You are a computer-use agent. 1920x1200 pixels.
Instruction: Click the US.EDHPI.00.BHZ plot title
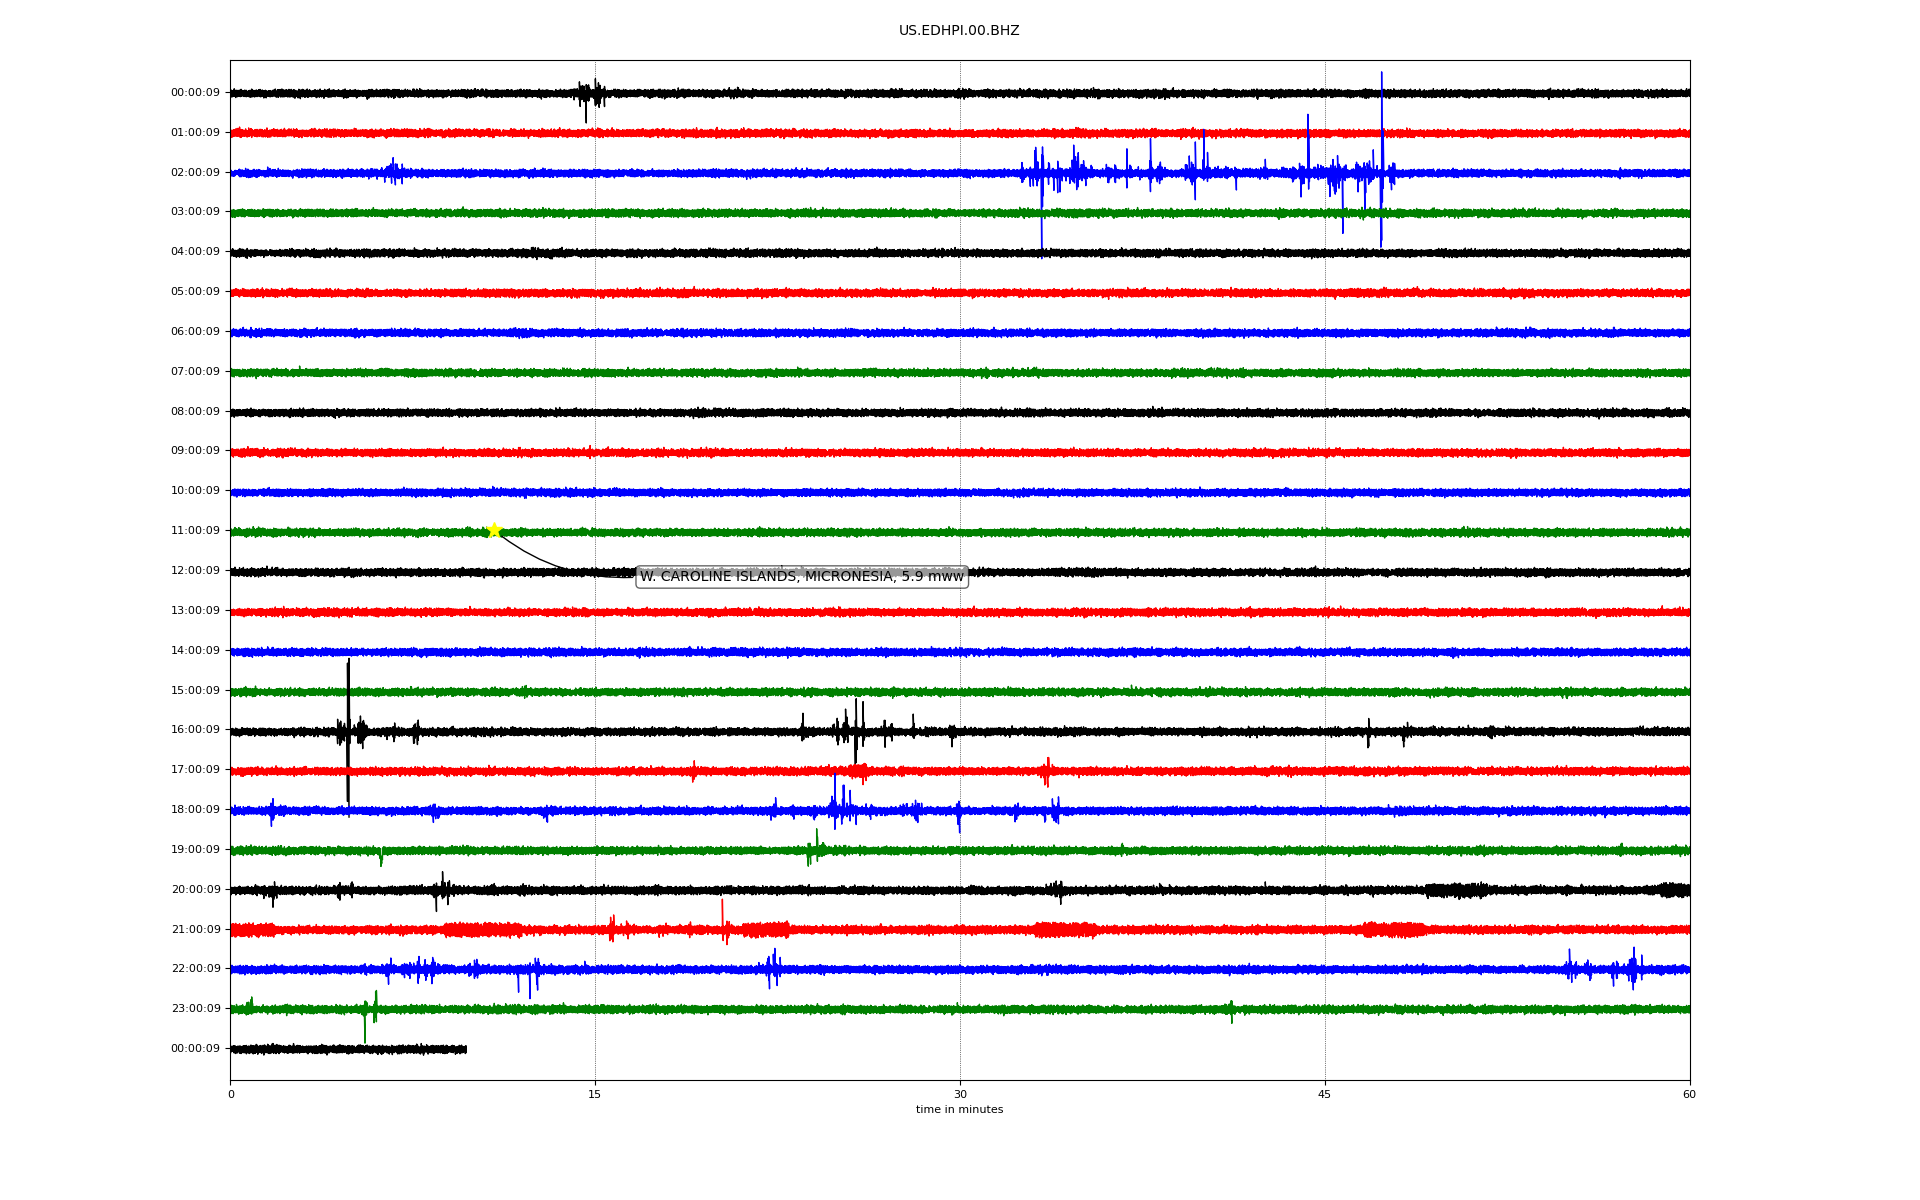pyautogui.click(x=958, y=31)
